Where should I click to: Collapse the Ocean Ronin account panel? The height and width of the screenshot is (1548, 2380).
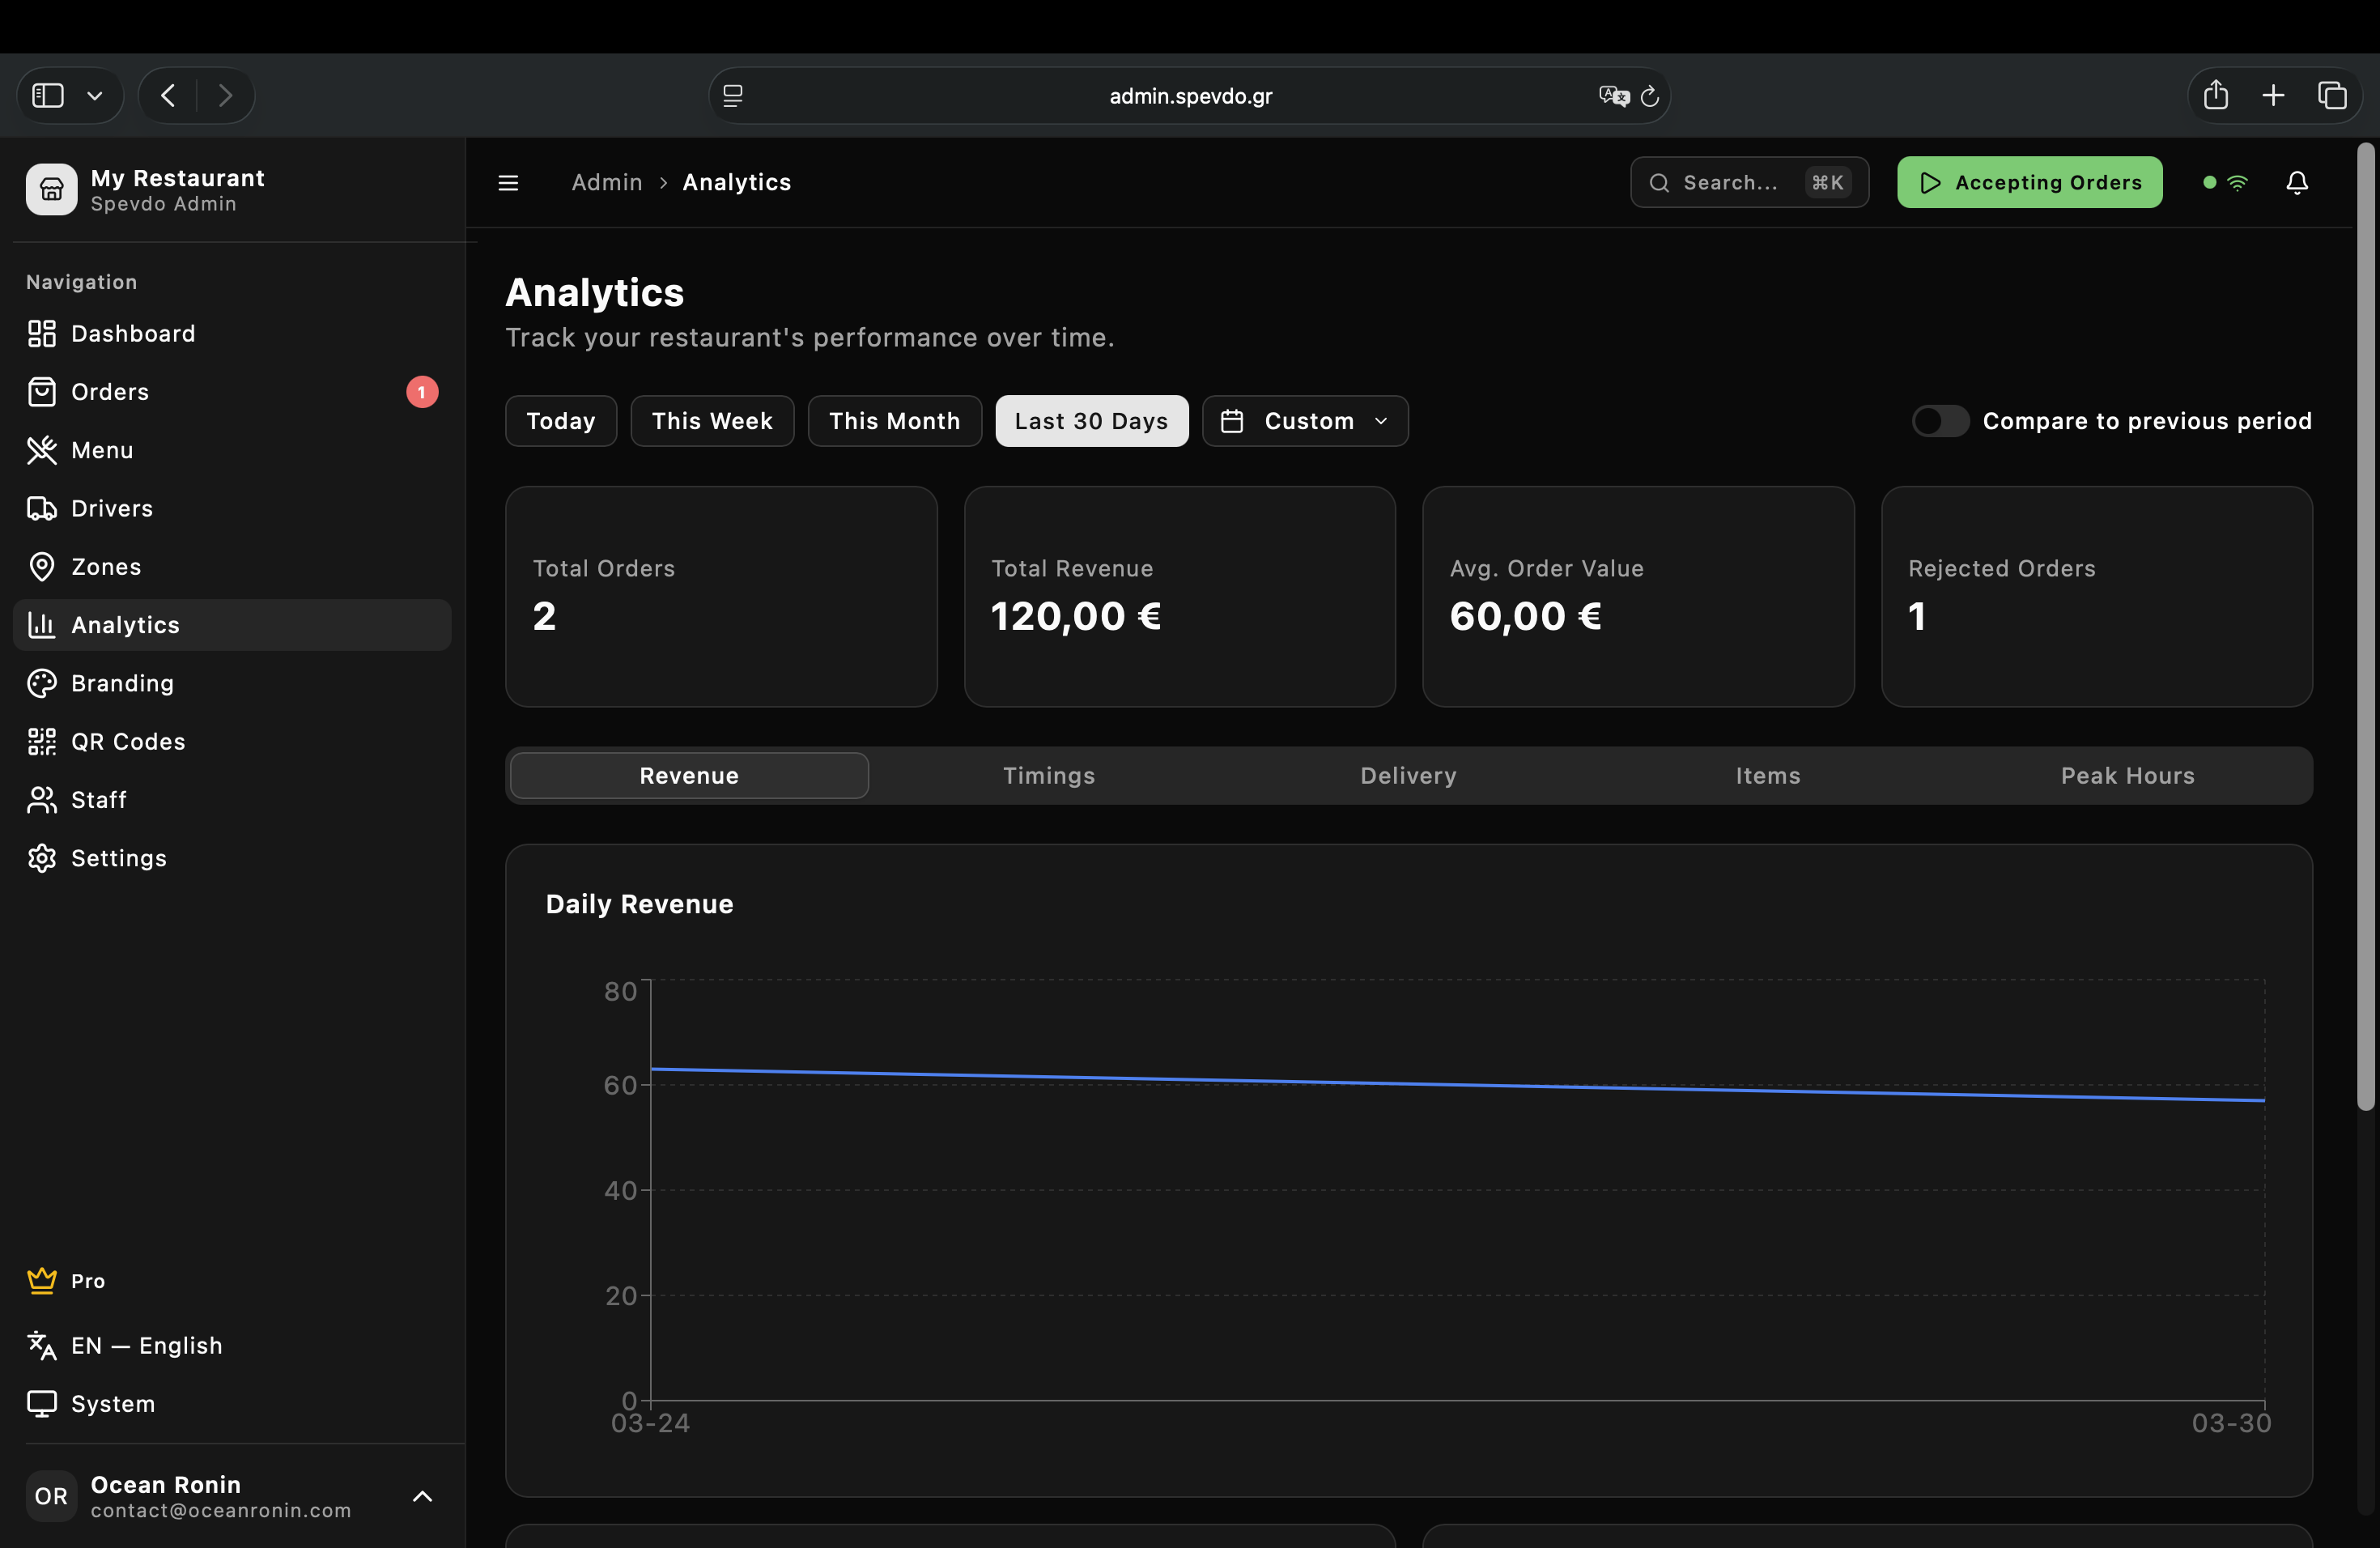[421, 1496]
